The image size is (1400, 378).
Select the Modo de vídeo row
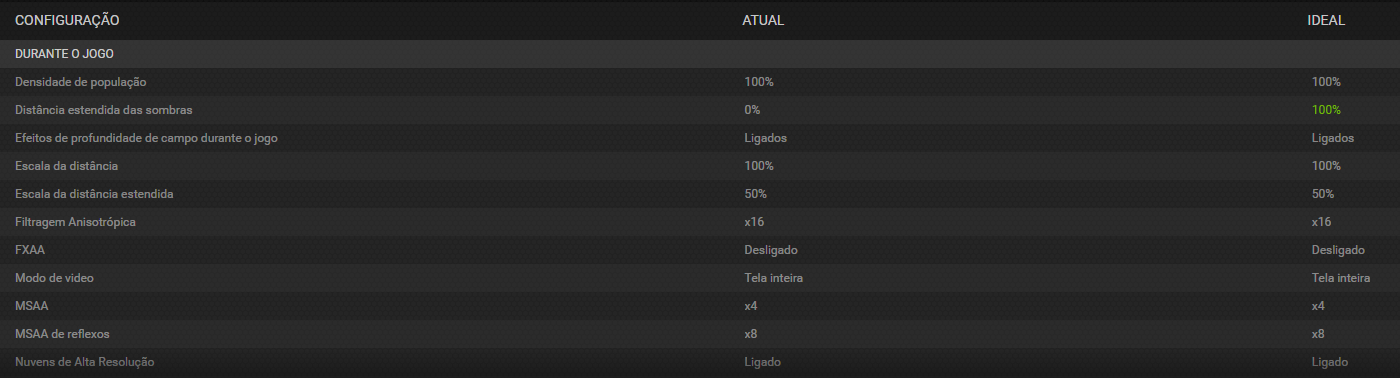(x=700, y=278)
